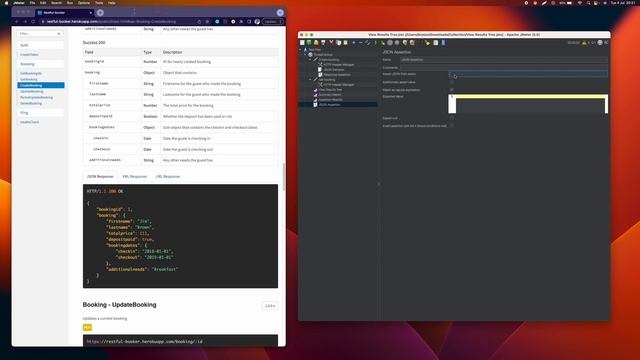This screenshot has height=360, width=640.
Task: Click the macOS Spotlight search icon
Action: [588, 3]
